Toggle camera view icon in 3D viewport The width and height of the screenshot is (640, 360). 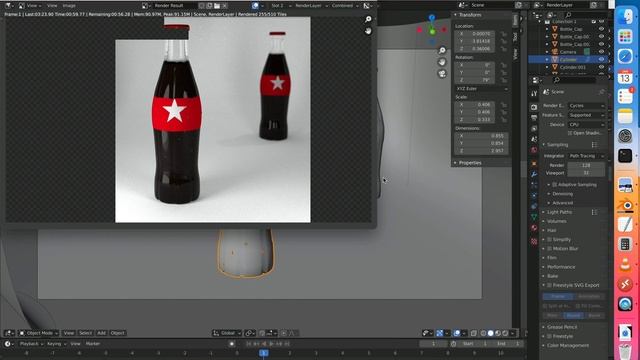(x=442, y=74)
